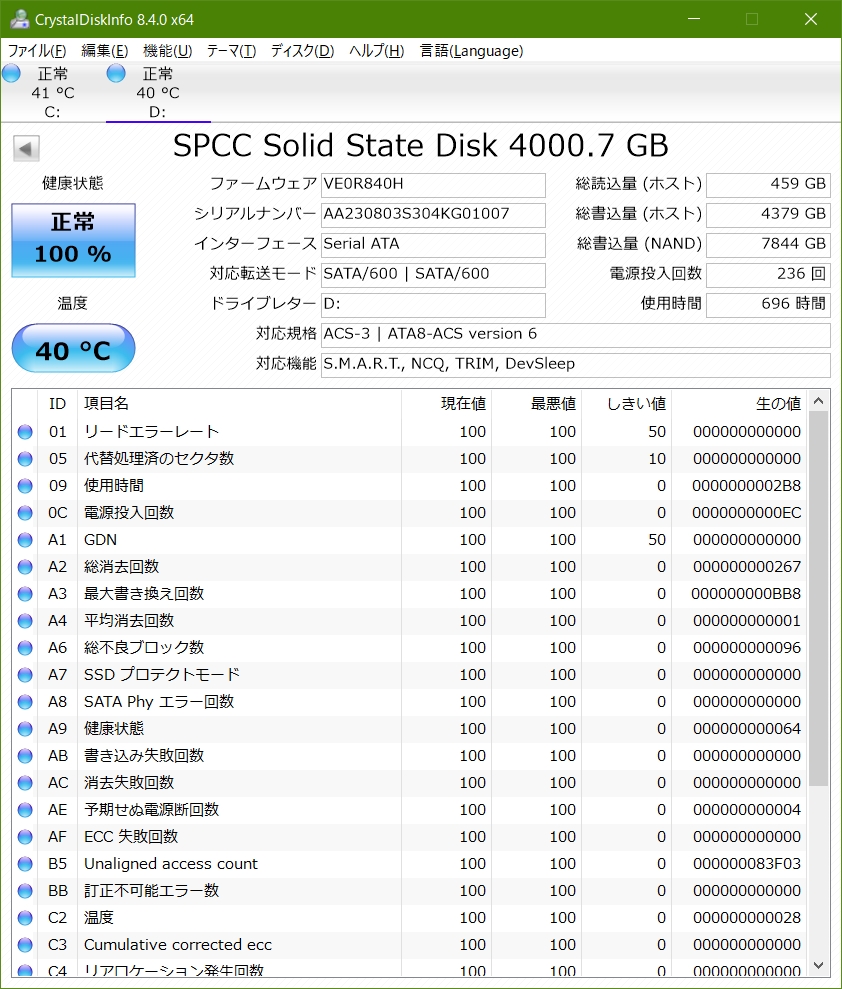Open the 言語(Language) menu

click(x=471, y=51)
